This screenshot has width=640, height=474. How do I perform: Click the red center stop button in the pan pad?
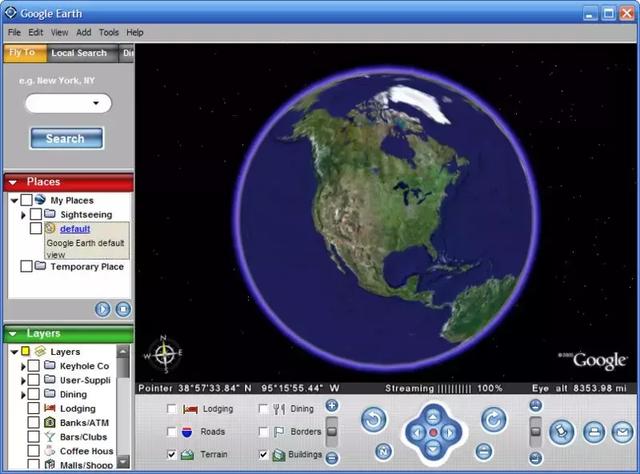click(x=433, y=432)
